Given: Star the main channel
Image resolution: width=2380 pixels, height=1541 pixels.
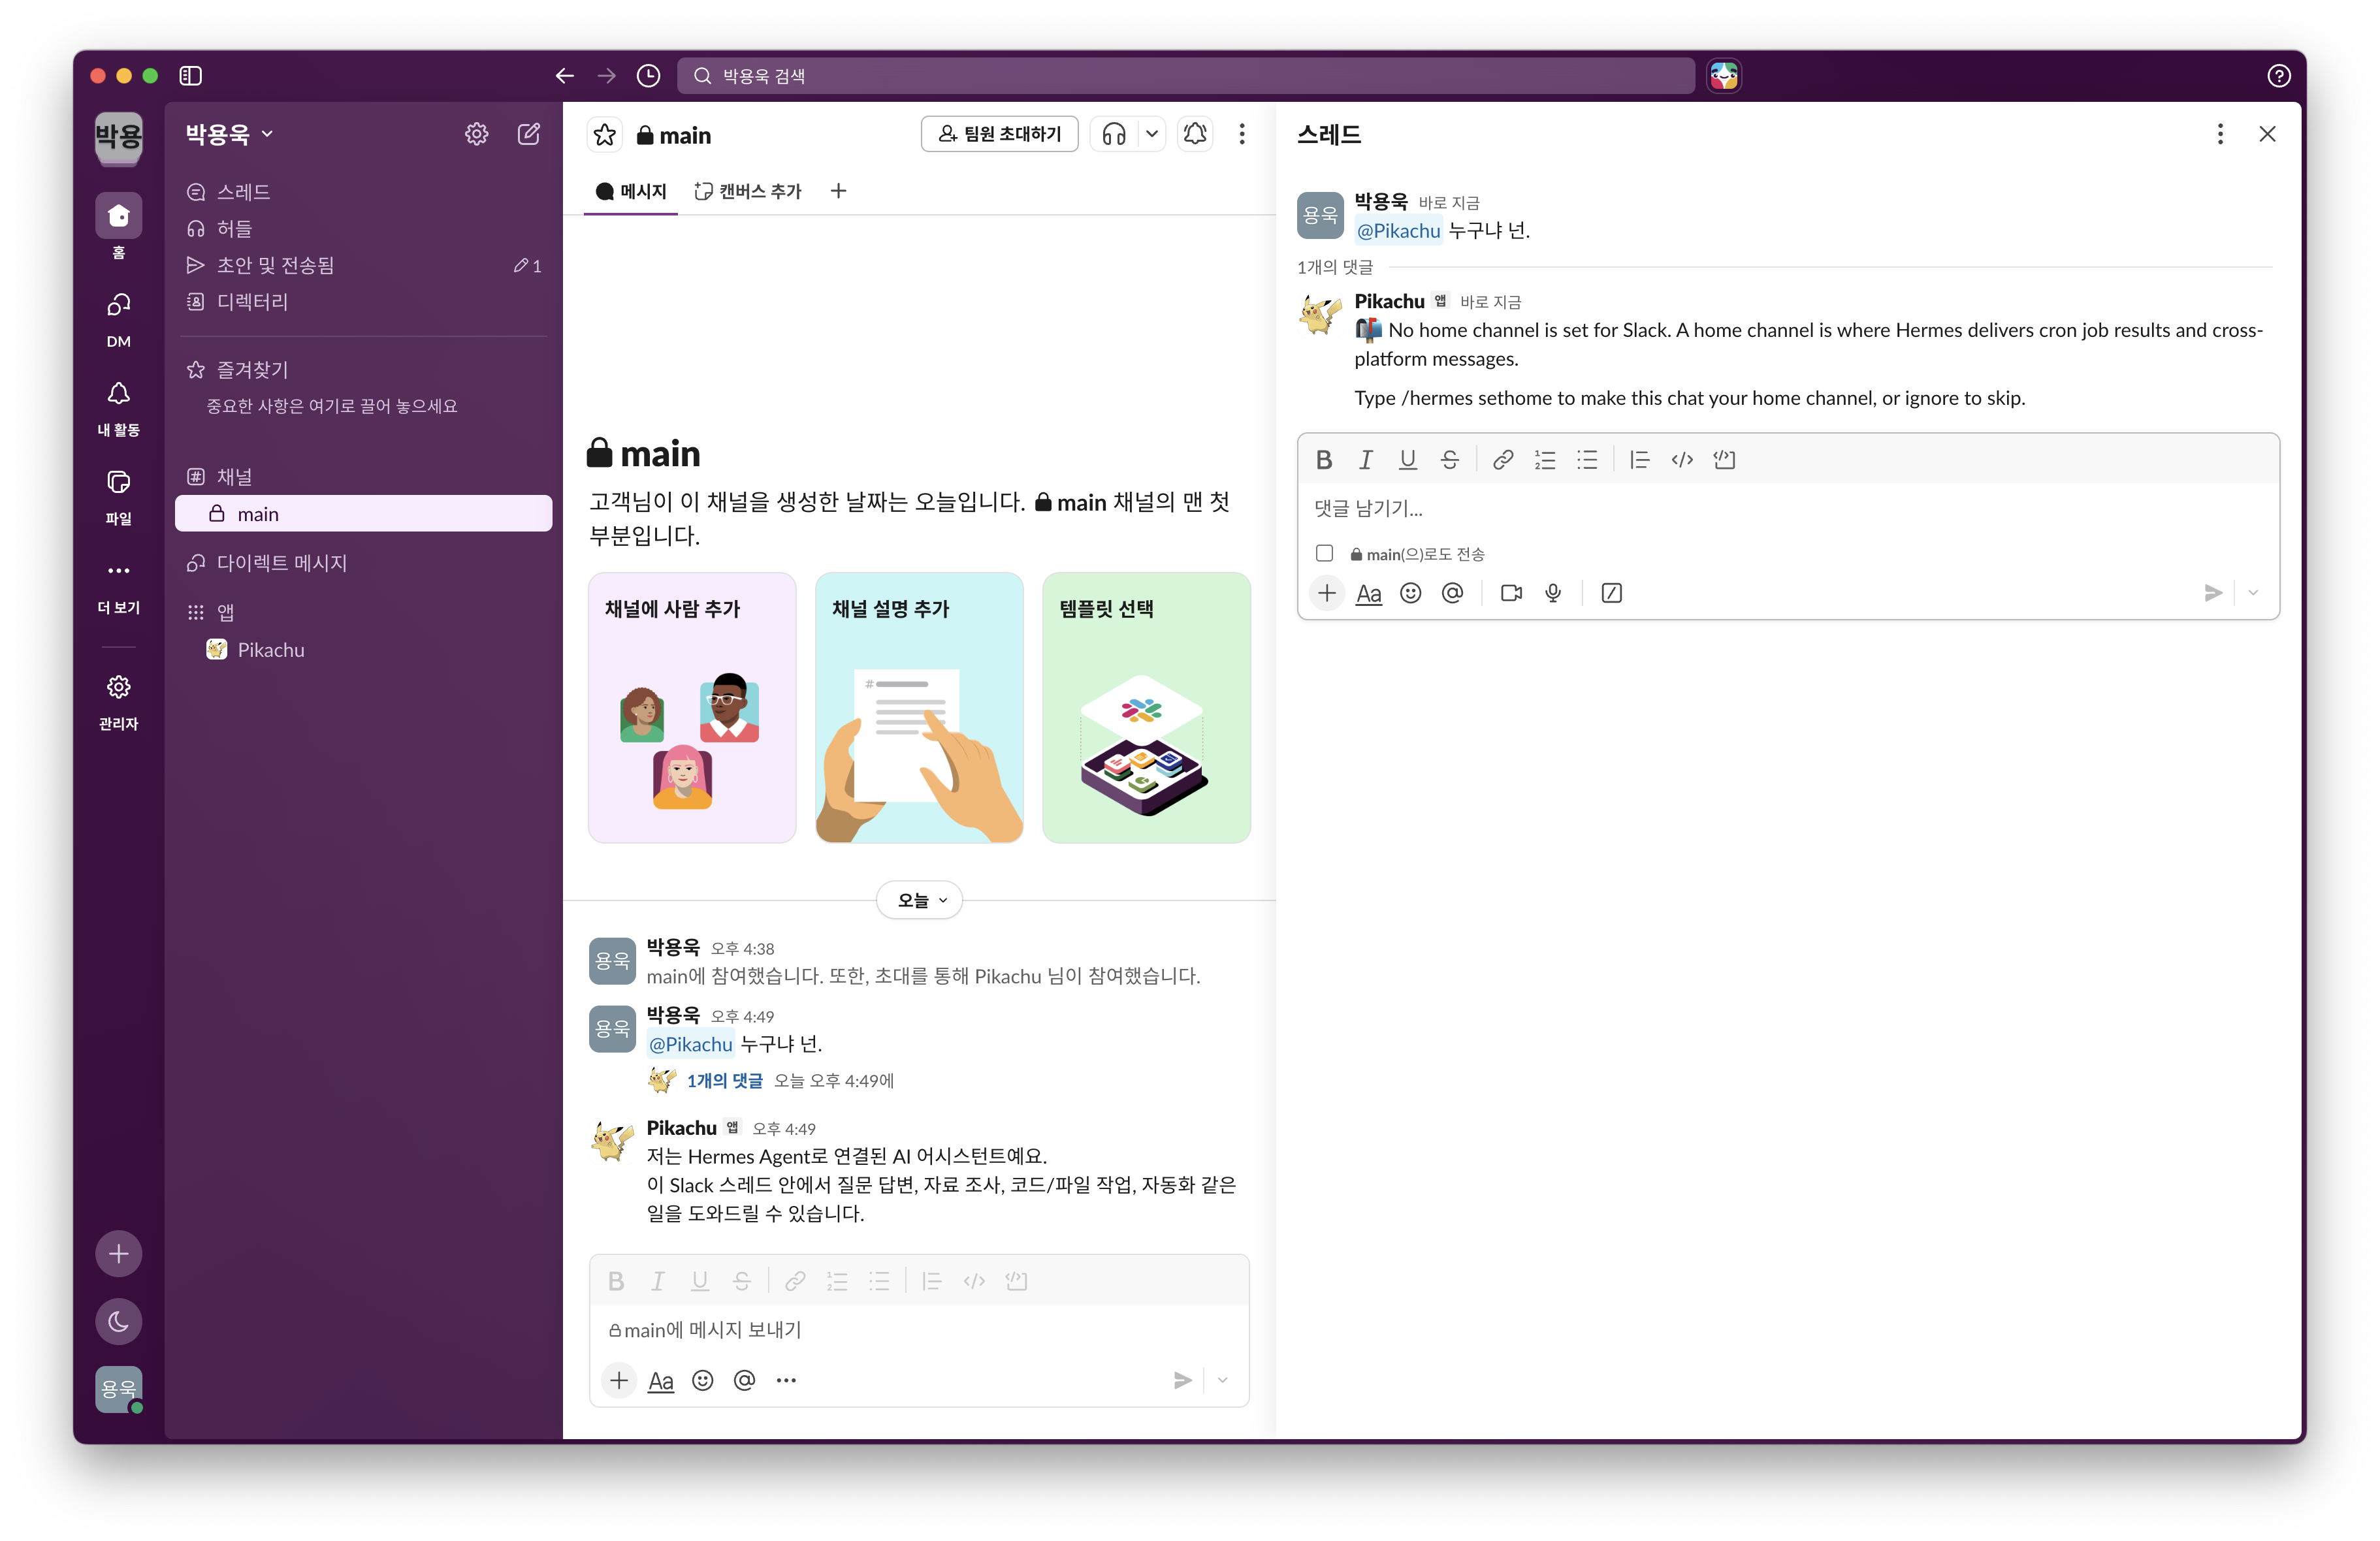Looking at the screenshot, I should 605,134.
